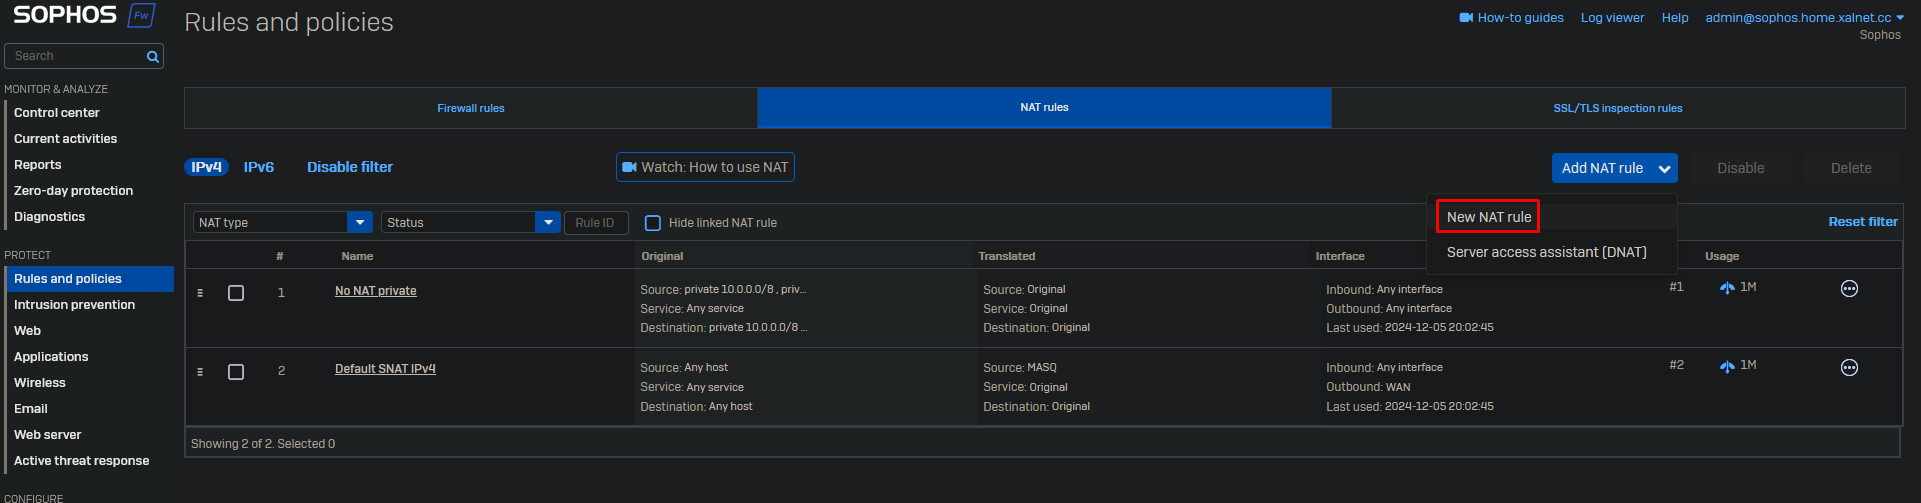Enable Hide linked NAT rule checkbox
The image size is (1921, 503).
click(x=653, y=223)
